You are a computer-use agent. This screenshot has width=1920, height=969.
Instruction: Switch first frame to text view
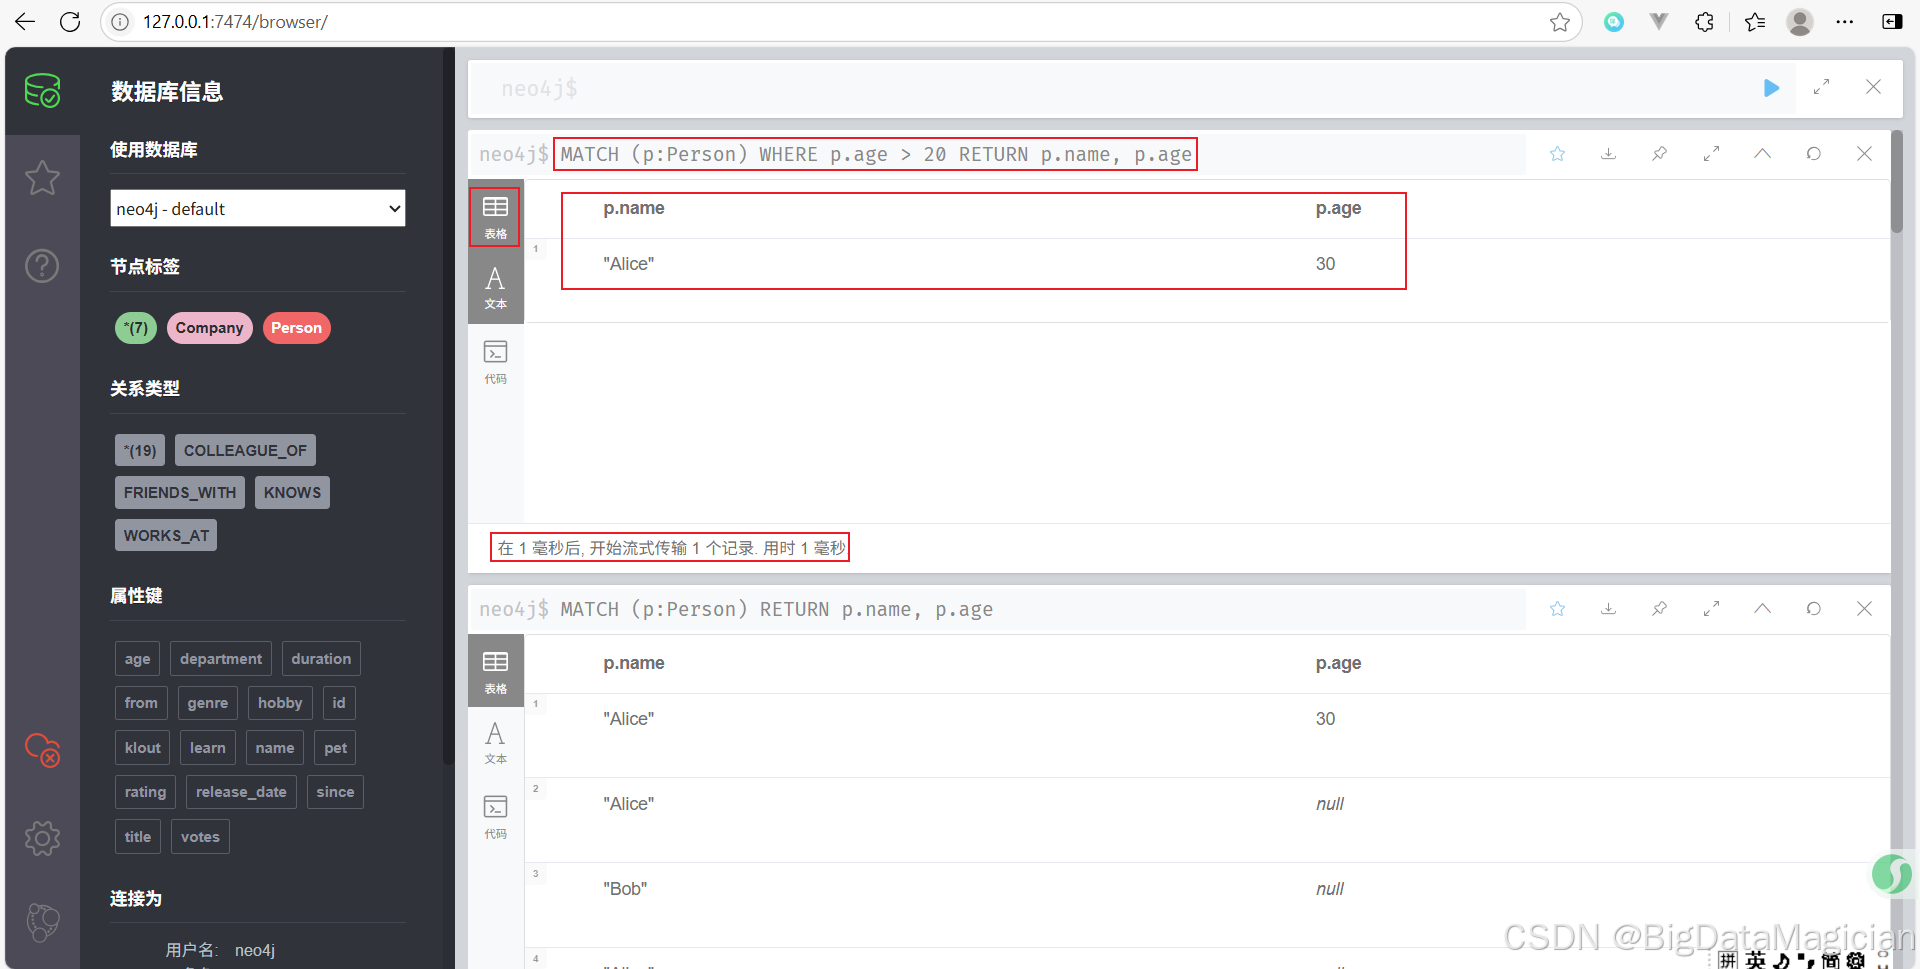click(x=495, y=287)
